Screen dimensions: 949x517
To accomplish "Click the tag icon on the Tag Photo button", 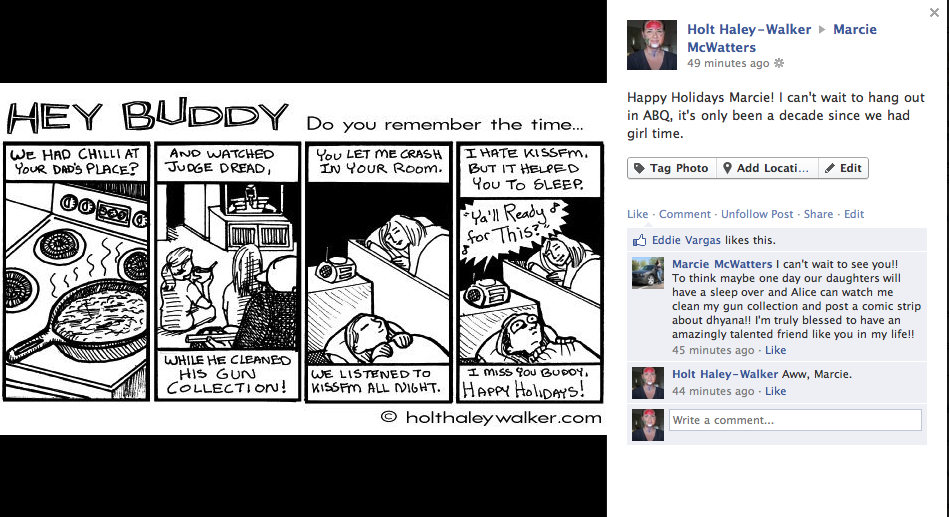I will click(x=639, y=168).
